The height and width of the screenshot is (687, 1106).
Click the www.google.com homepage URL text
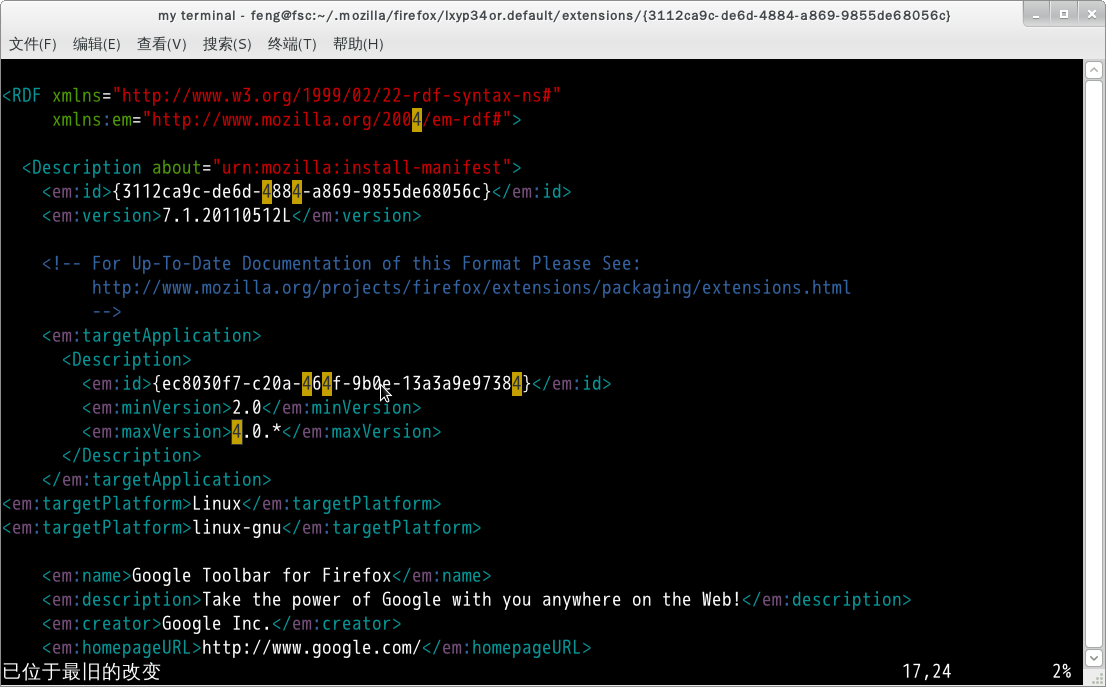311,648
